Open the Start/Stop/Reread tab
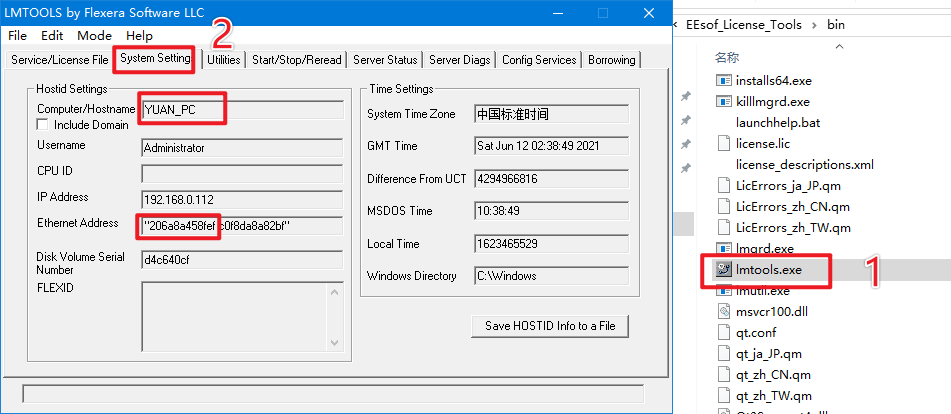This screenshot has width=951, height=414. (x=297, y=59)
